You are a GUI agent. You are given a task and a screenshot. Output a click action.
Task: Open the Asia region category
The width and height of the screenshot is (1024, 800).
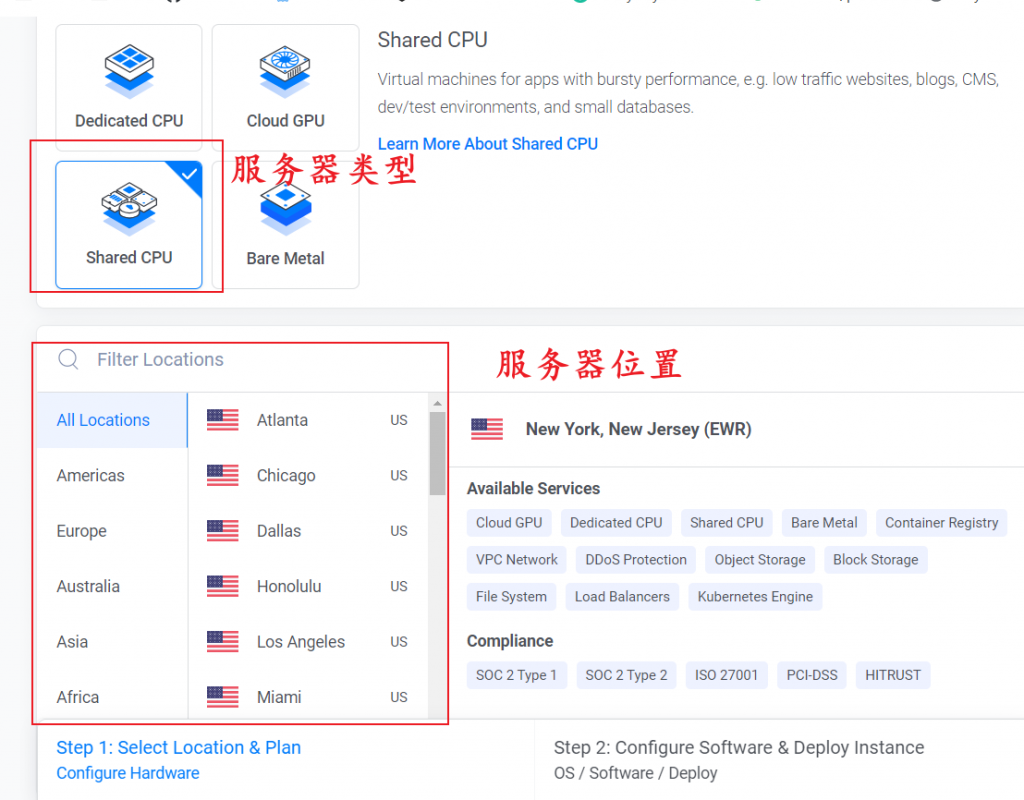(x=72, y=642)
